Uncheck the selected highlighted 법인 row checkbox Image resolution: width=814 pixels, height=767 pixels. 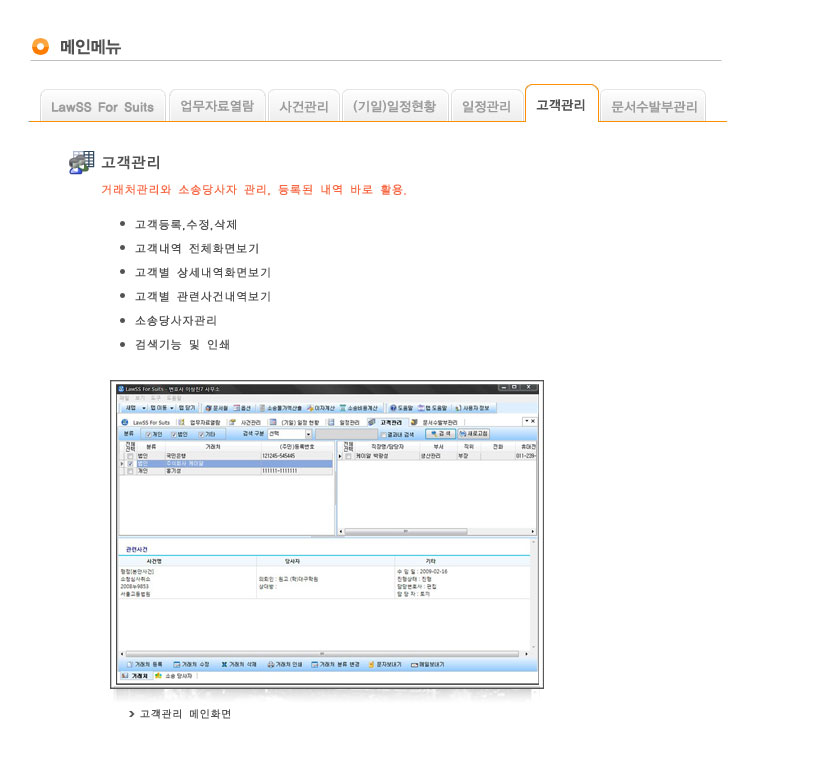tap(130, 464)
